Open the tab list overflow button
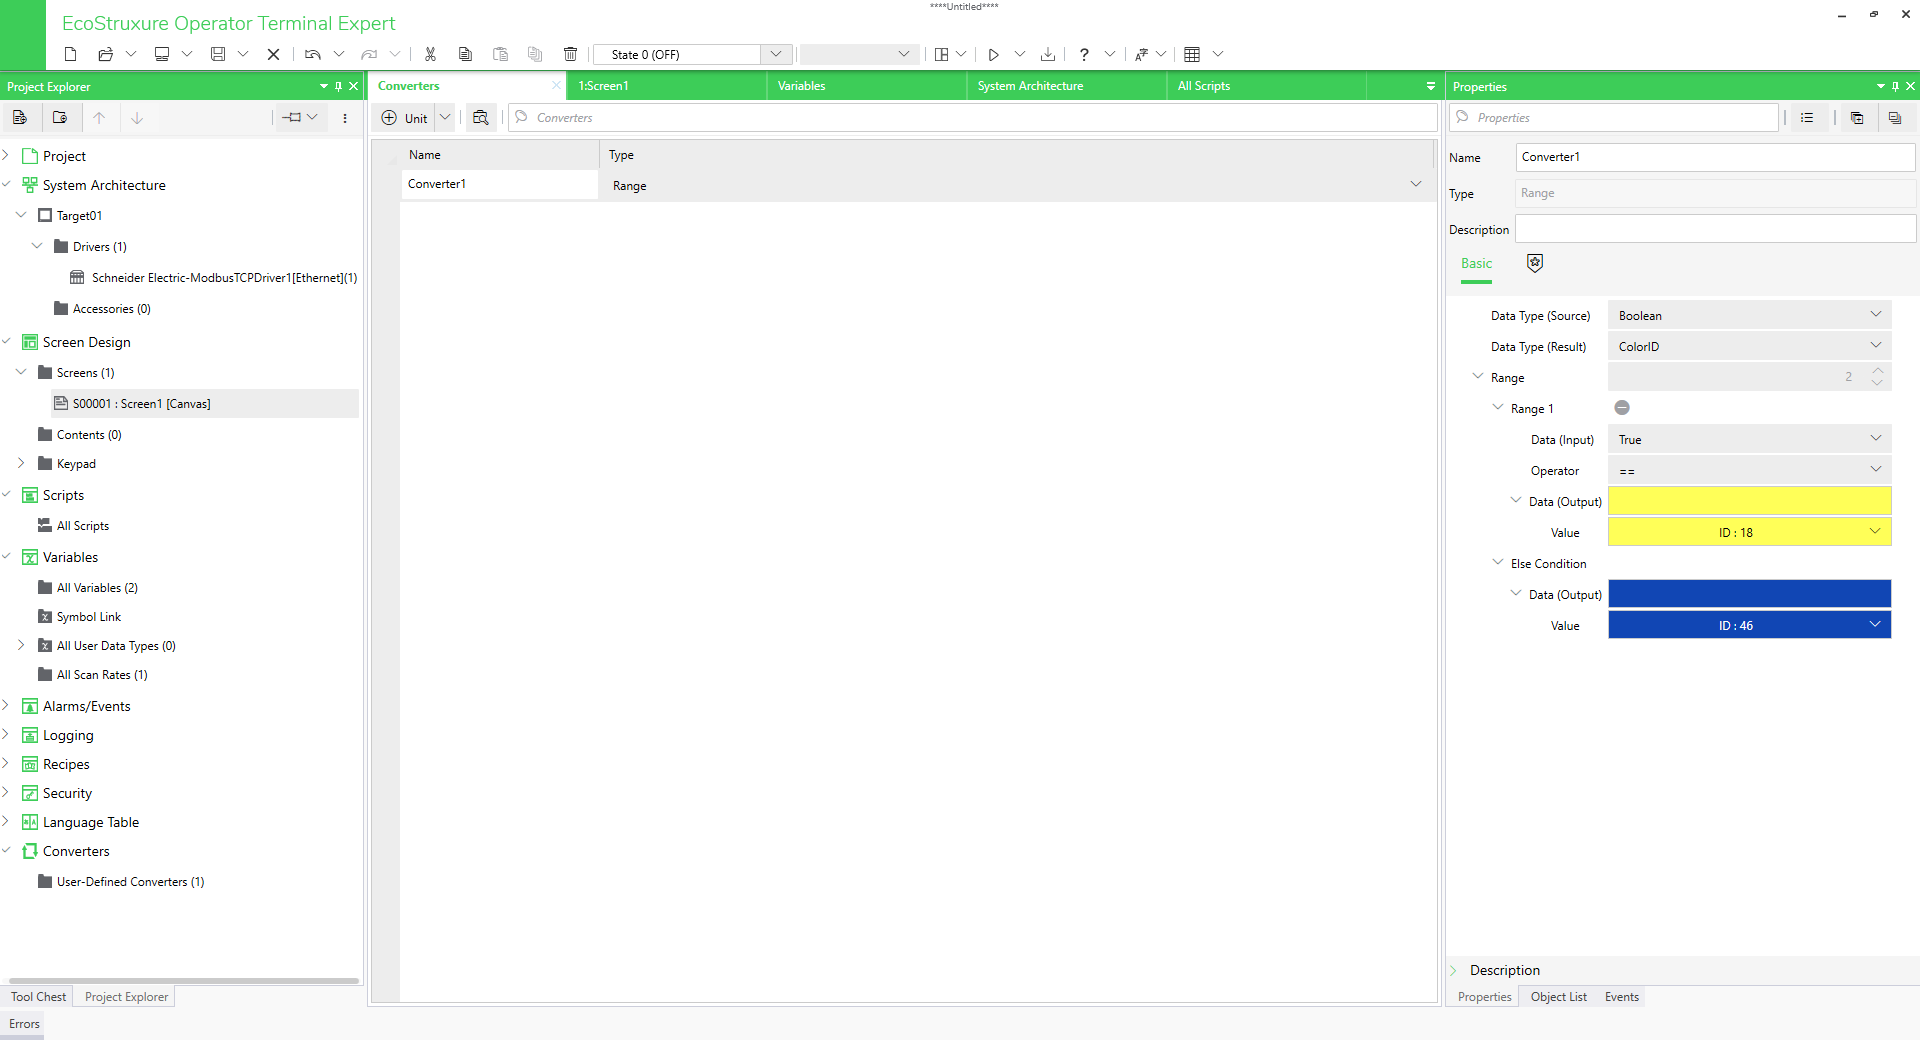This screenshot has height=1040, width=1920. coord(1430,86)
